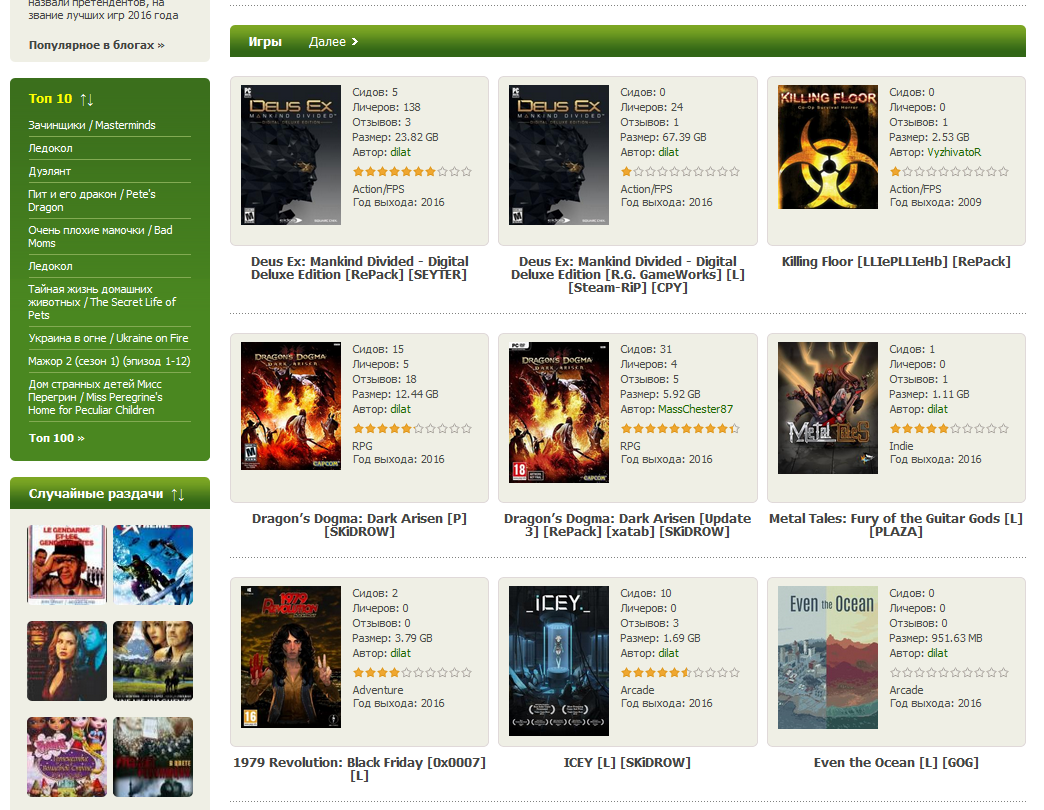The width and height of the screenshot is (1044, 810).
Task: Open snowboard extreme random torrent poster
Action: click(x=153, y=564)
